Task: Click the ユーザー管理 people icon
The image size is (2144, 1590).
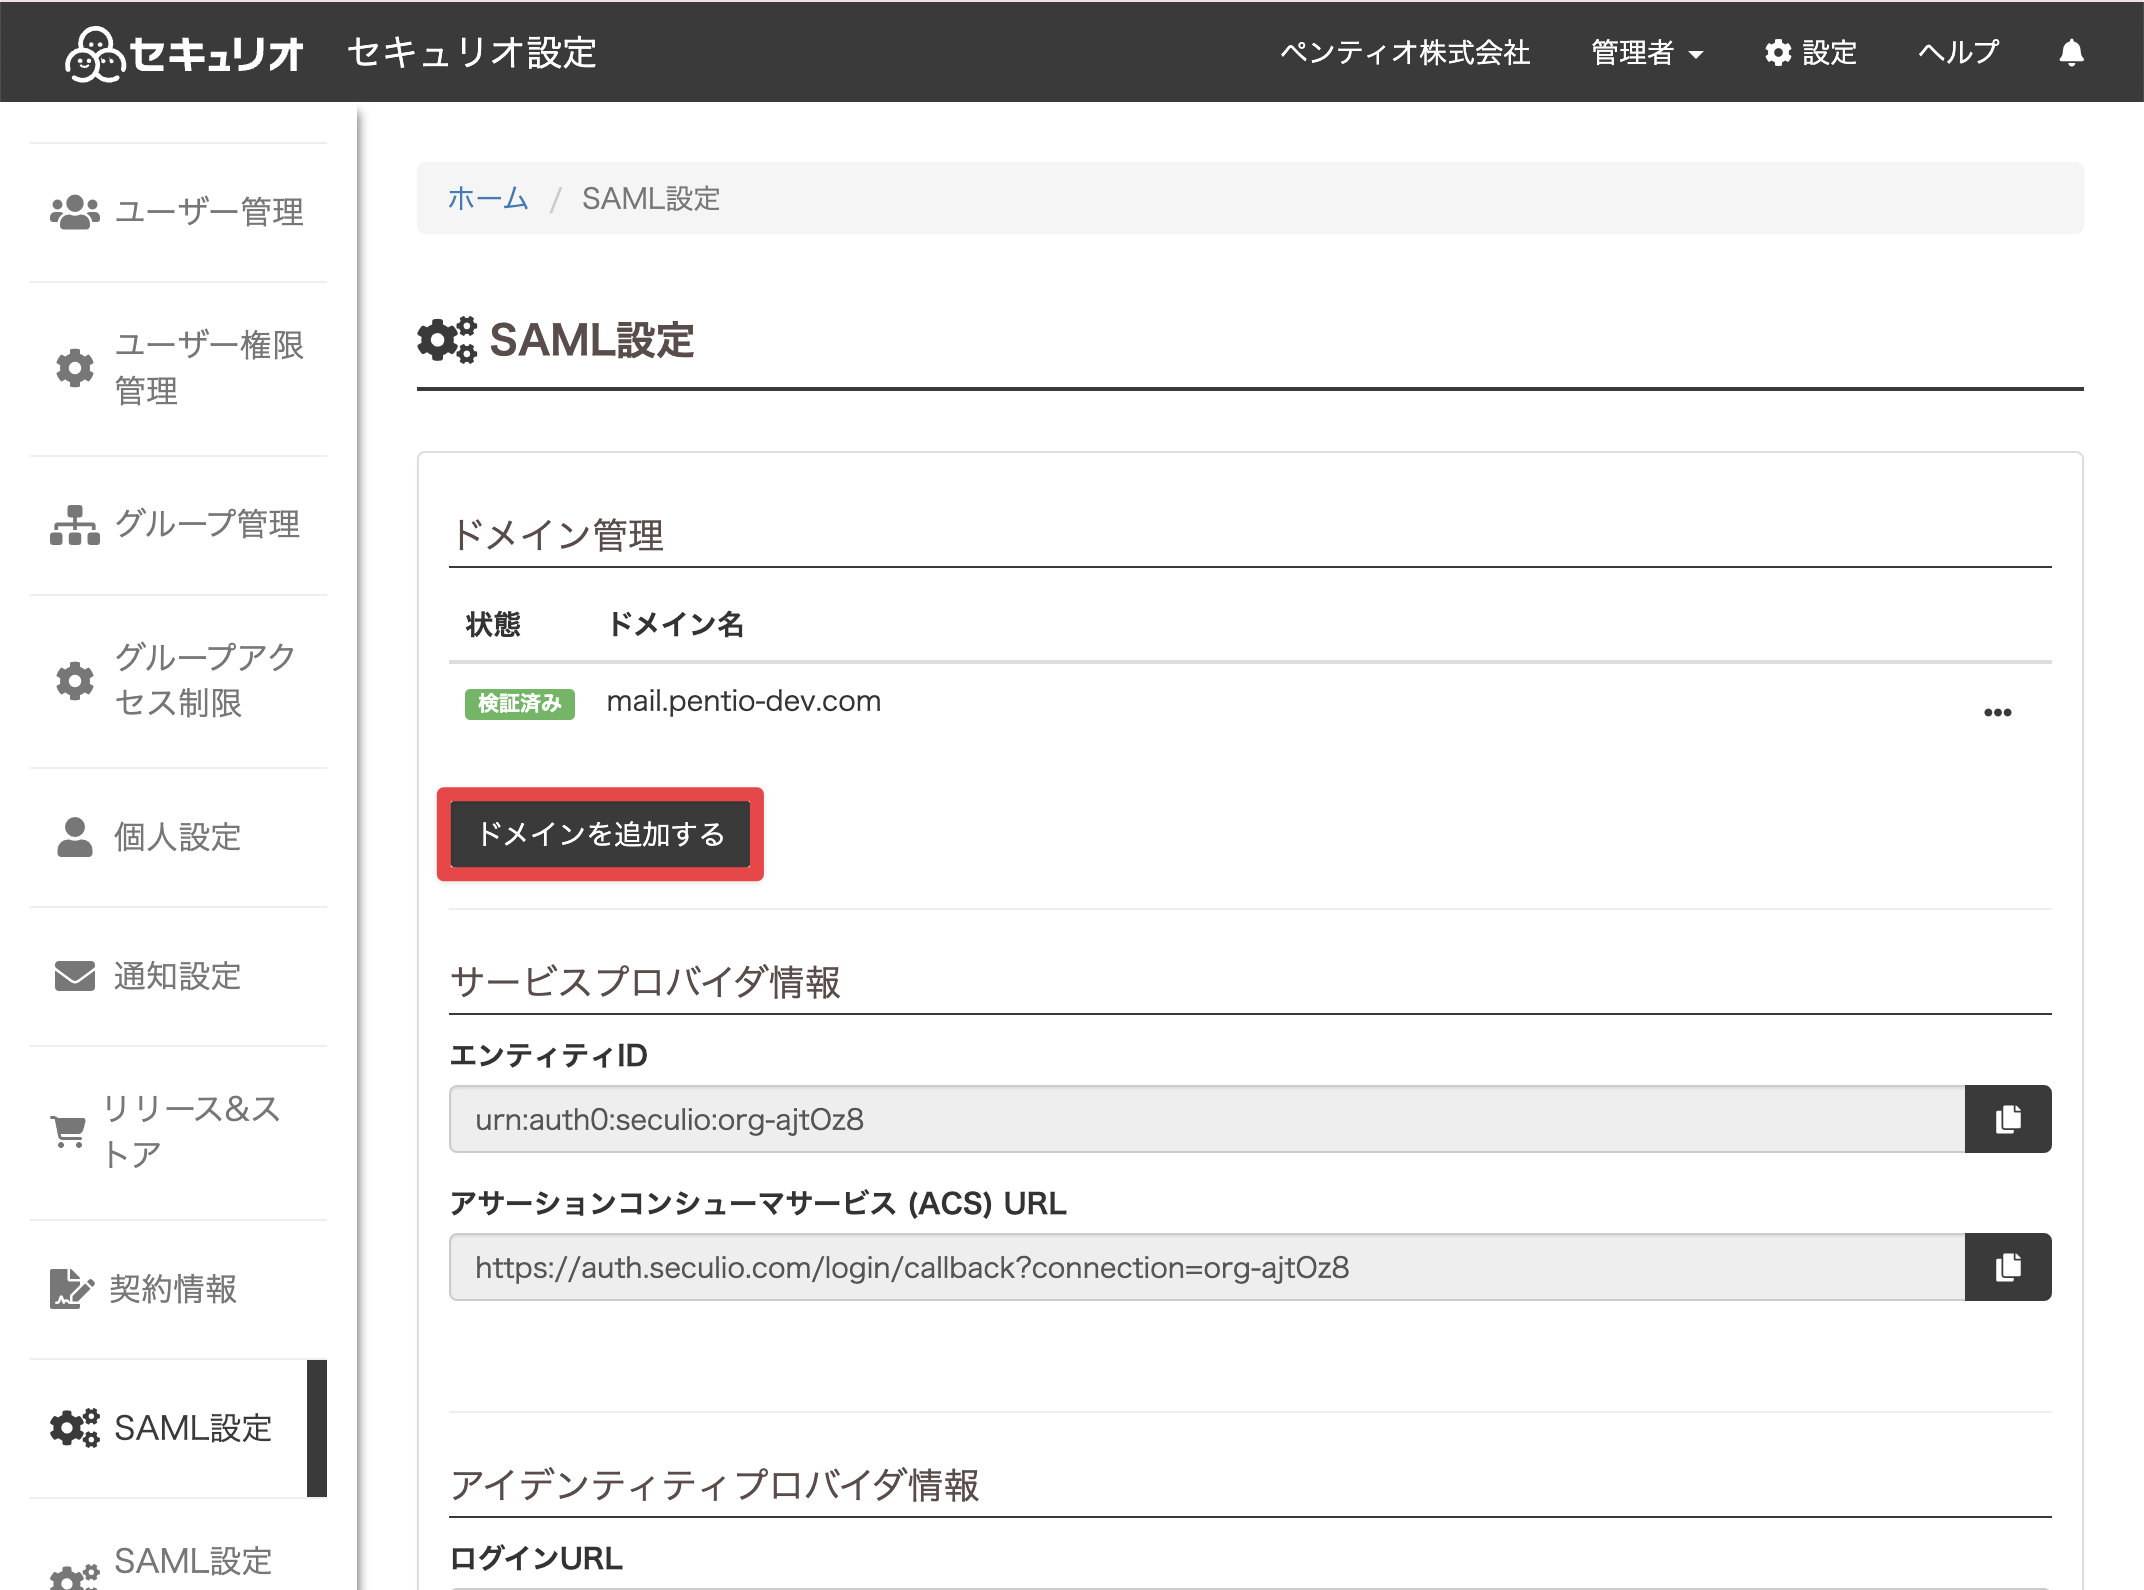Action: tap(75, 212)
